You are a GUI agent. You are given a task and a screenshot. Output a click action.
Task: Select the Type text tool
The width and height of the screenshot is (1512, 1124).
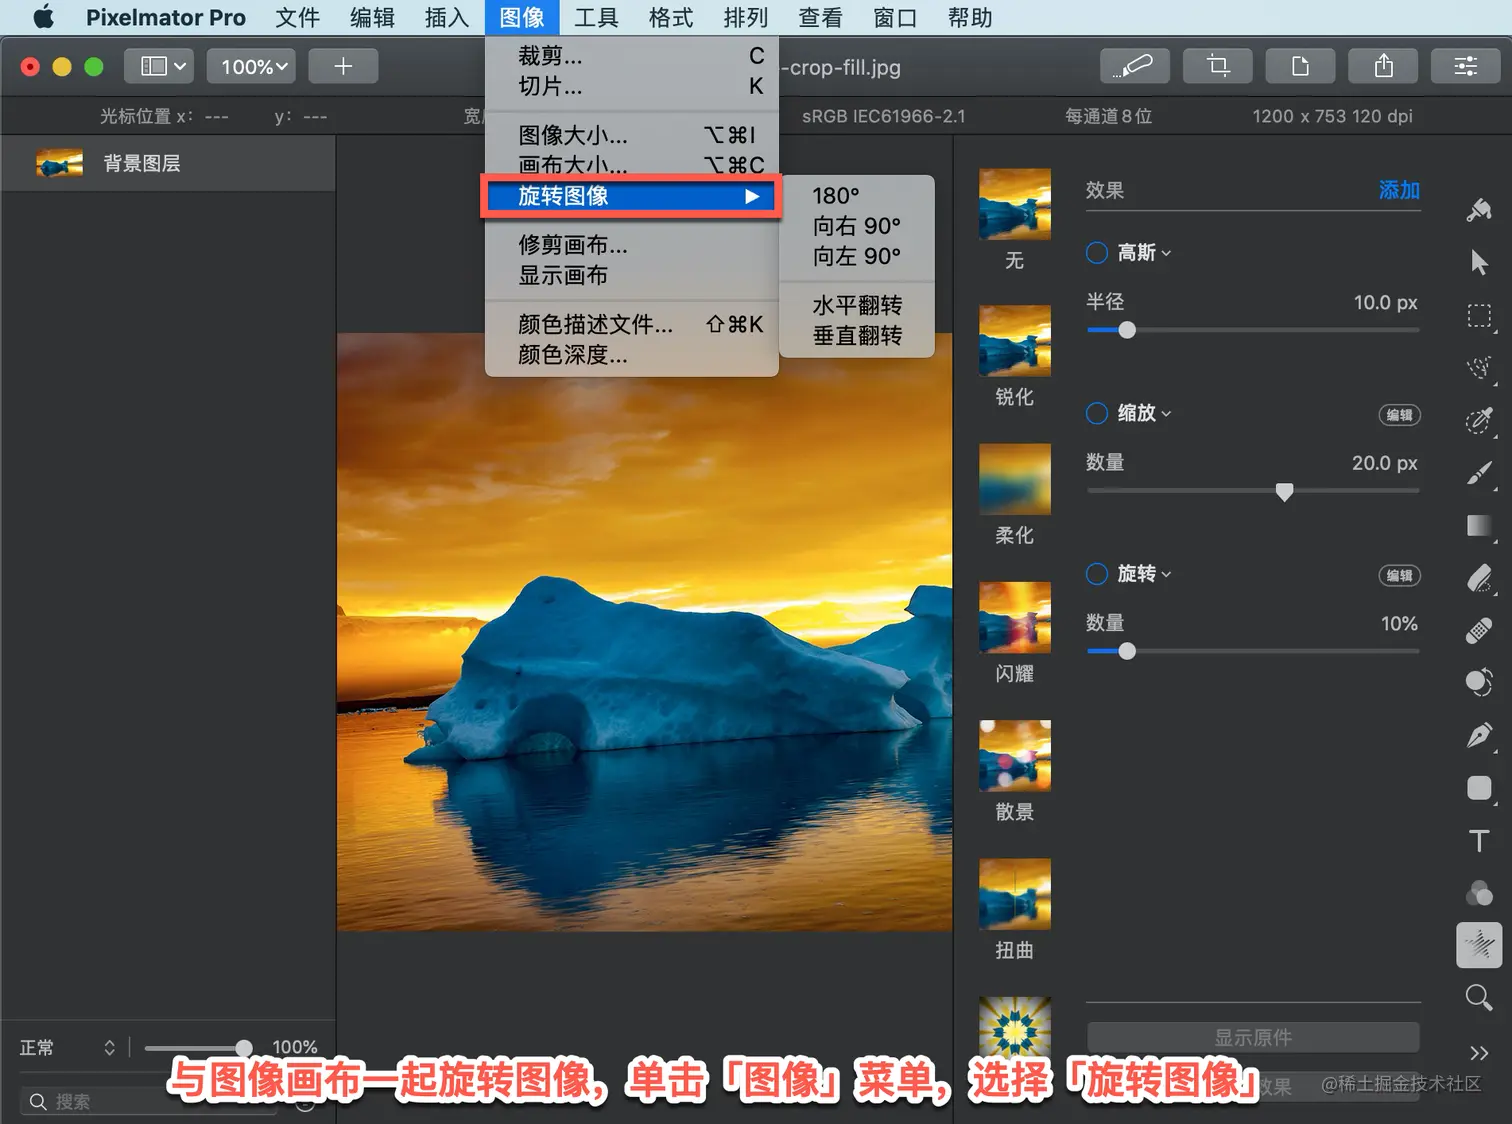1479,841
